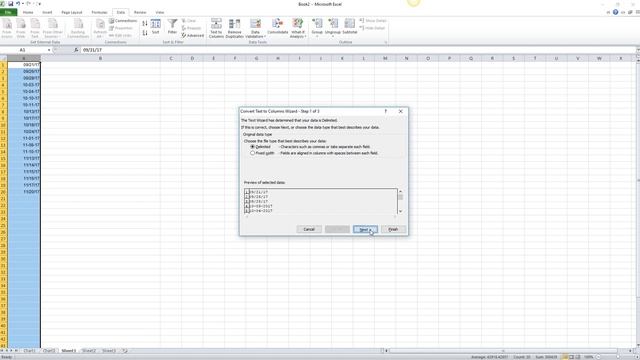Screen dimensions: 640x360
Task: Click the Filter funnel icon
Action: [x=172, y=26]
